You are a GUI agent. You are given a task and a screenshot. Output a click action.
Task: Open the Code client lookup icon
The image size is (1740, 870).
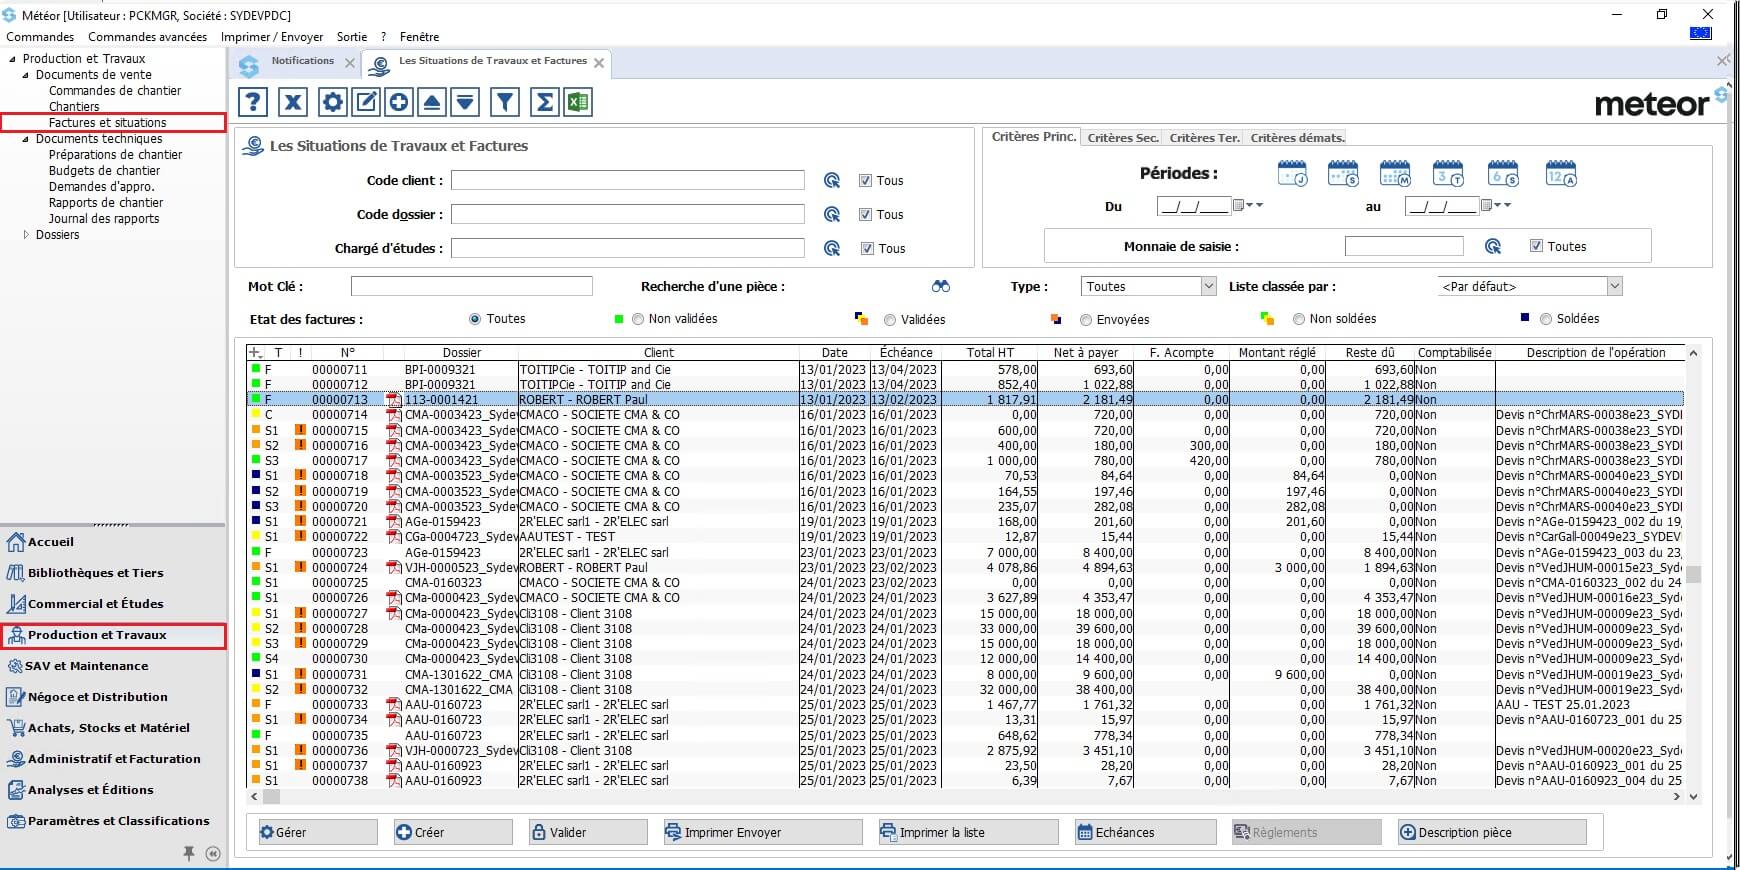click(831, 181)
